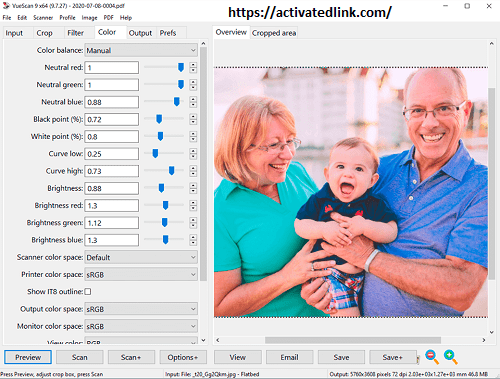
Task: Click the Neutral red value field
Action: point(112,68)
